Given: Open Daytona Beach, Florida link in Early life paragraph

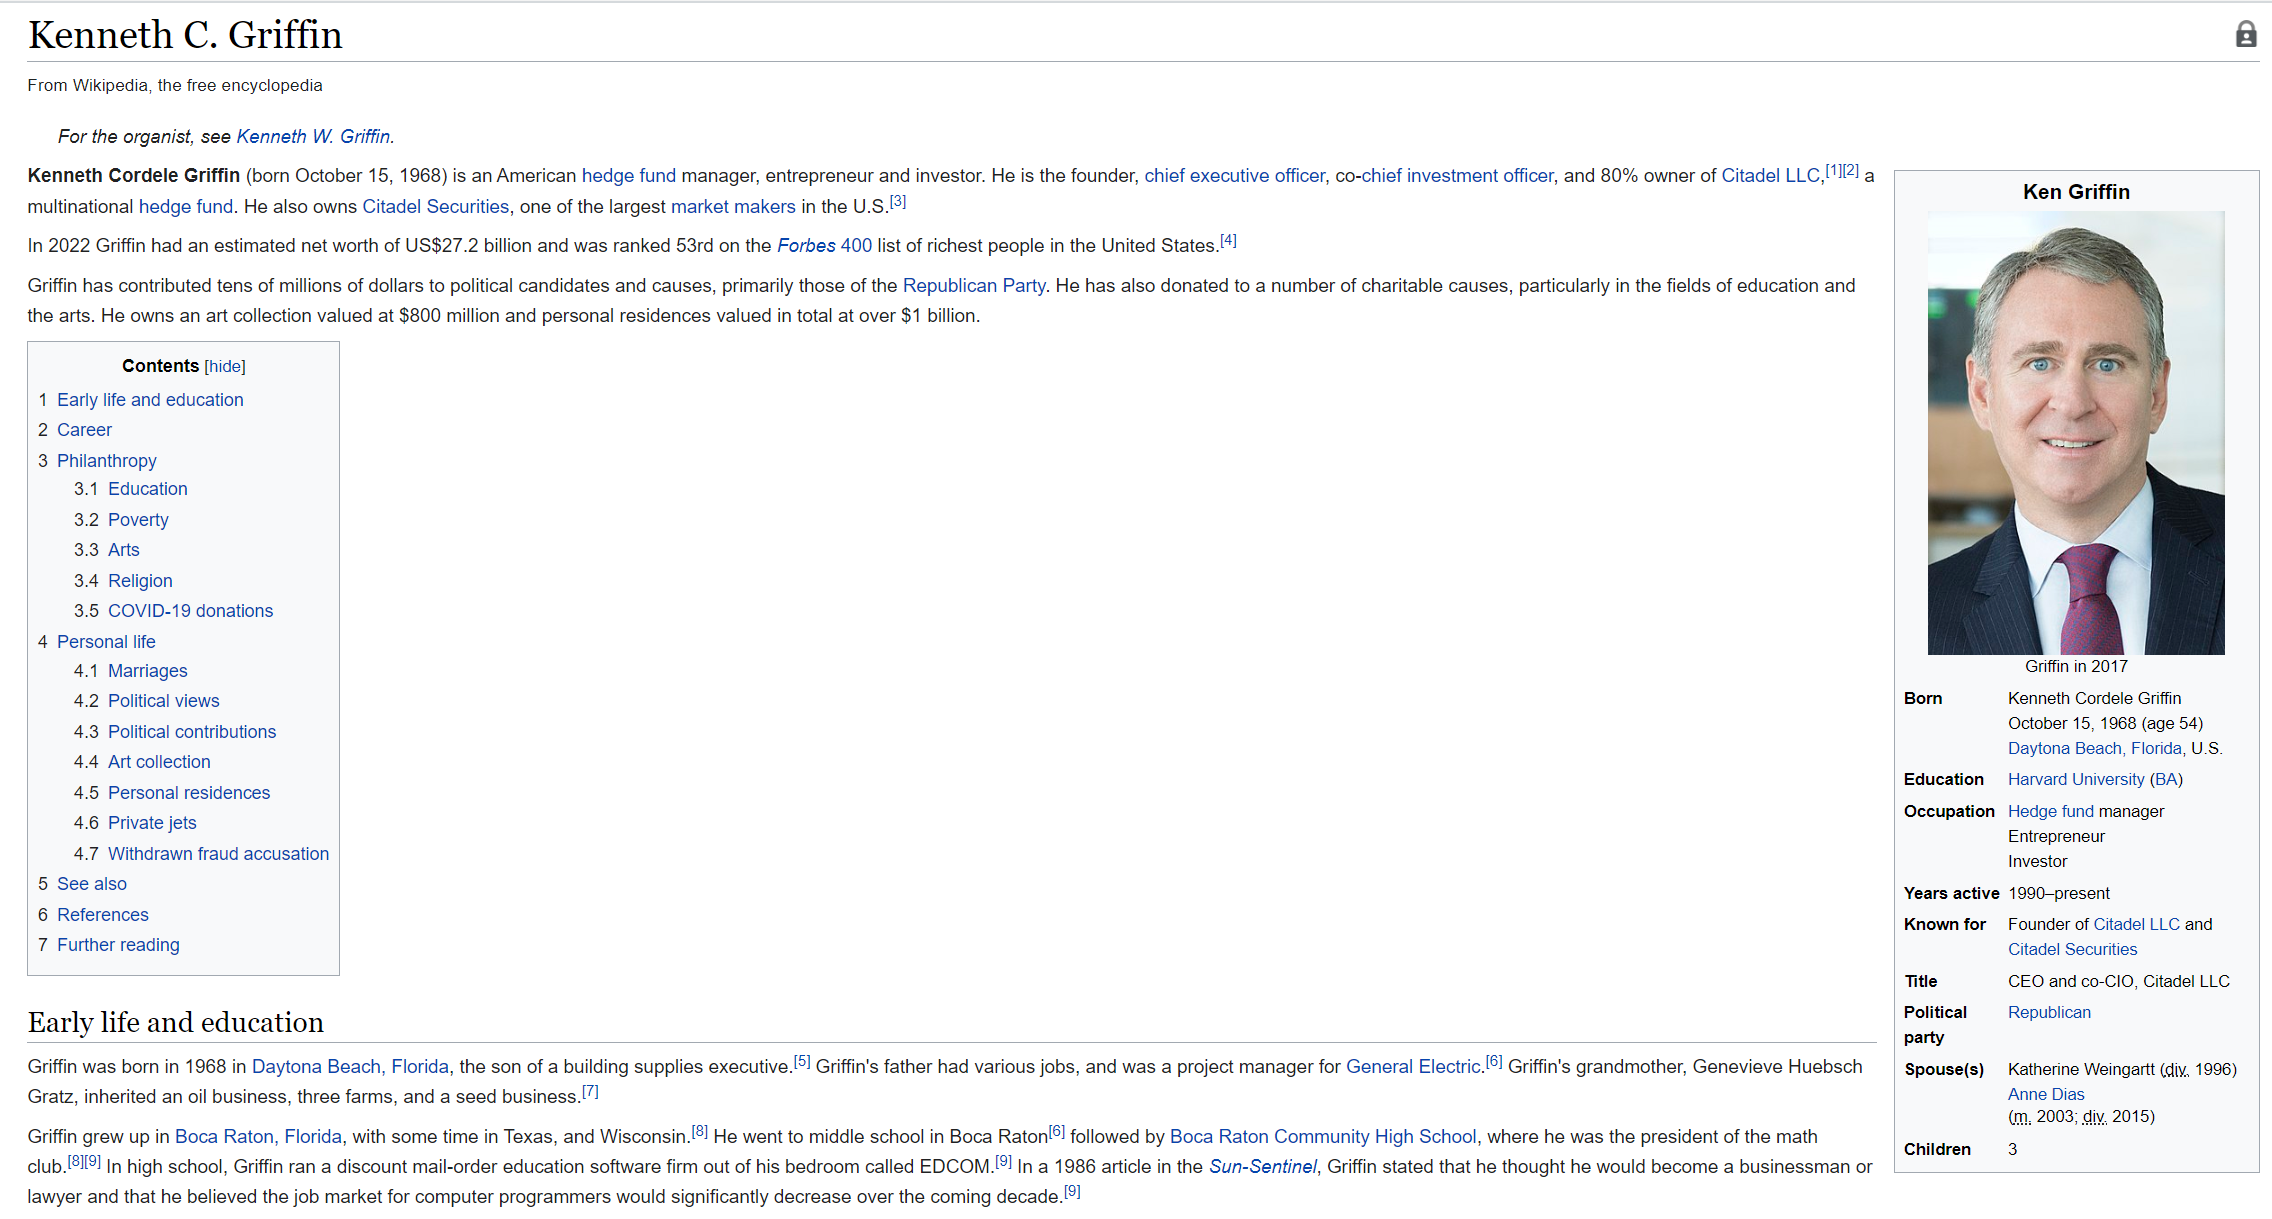Looking at the screenshot, I should (x=350, y=1067).
